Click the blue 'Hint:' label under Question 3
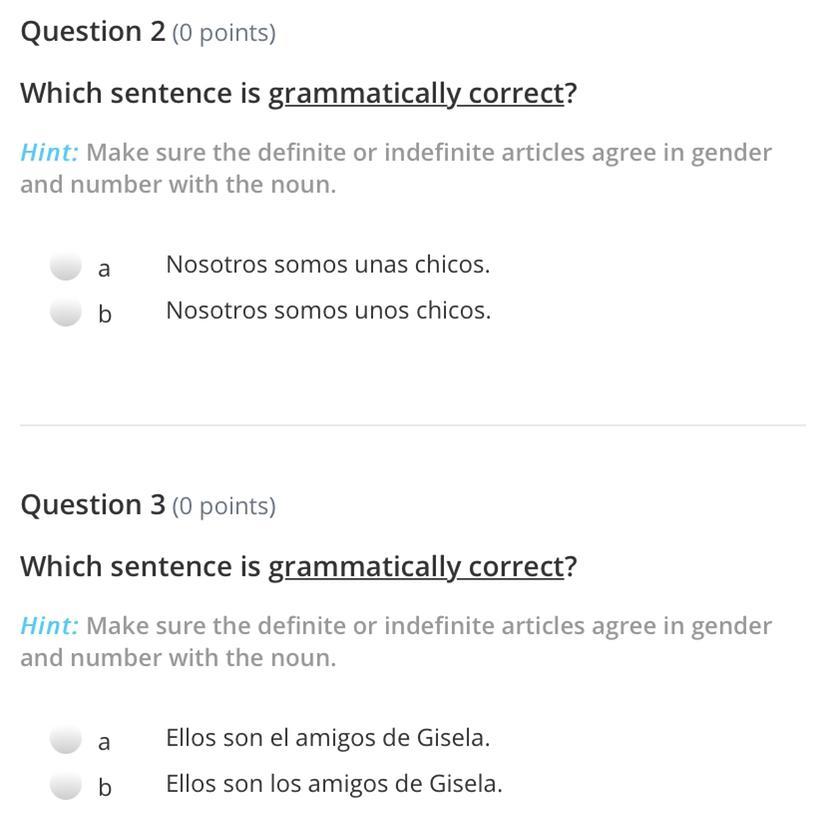This screenshot has height=829, width=826. coord(49,626)
